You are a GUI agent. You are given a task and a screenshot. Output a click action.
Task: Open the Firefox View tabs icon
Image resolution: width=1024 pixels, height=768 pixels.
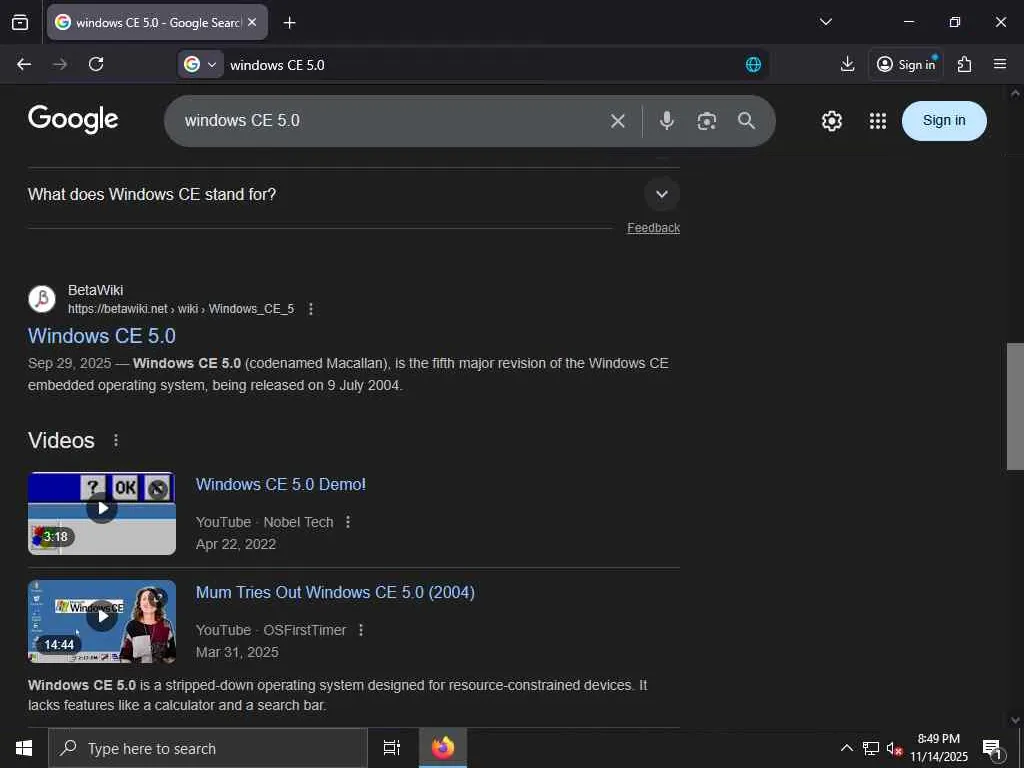pos(20,22)
